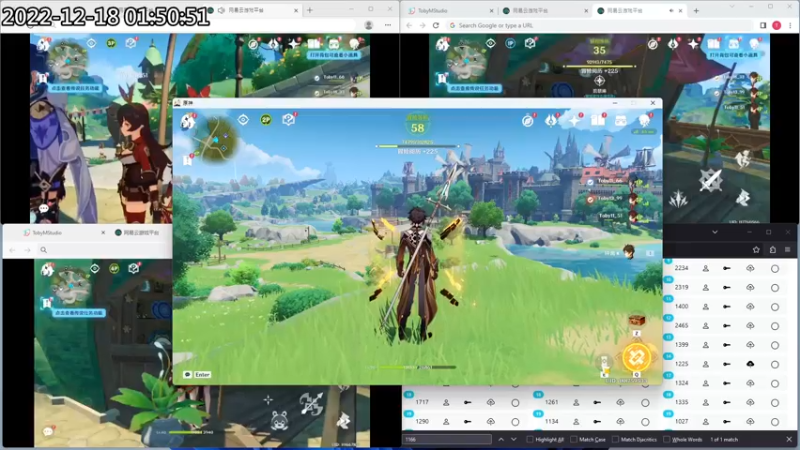Enable the Highlight All checkbox
Viewport: 800px width, 450px height.
(x=530, y=439)
